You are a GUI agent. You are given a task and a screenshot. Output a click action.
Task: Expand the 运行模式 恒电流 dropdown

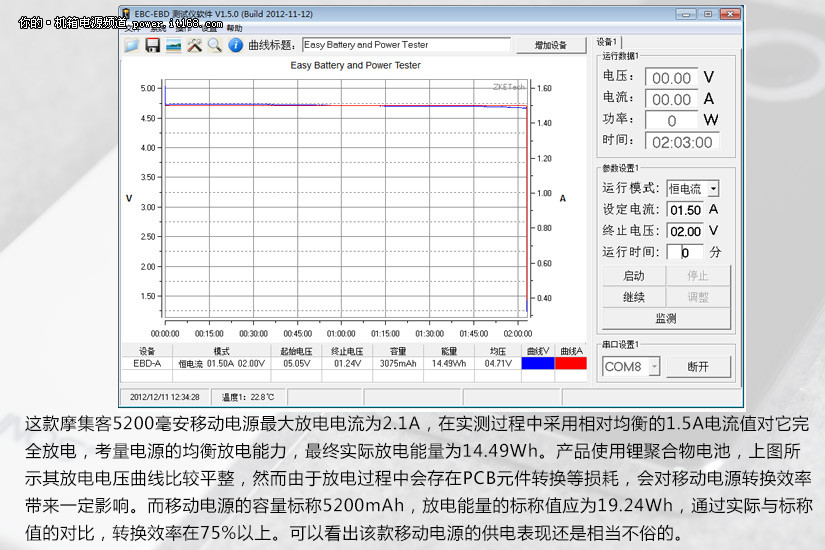(x=713, y=188)
